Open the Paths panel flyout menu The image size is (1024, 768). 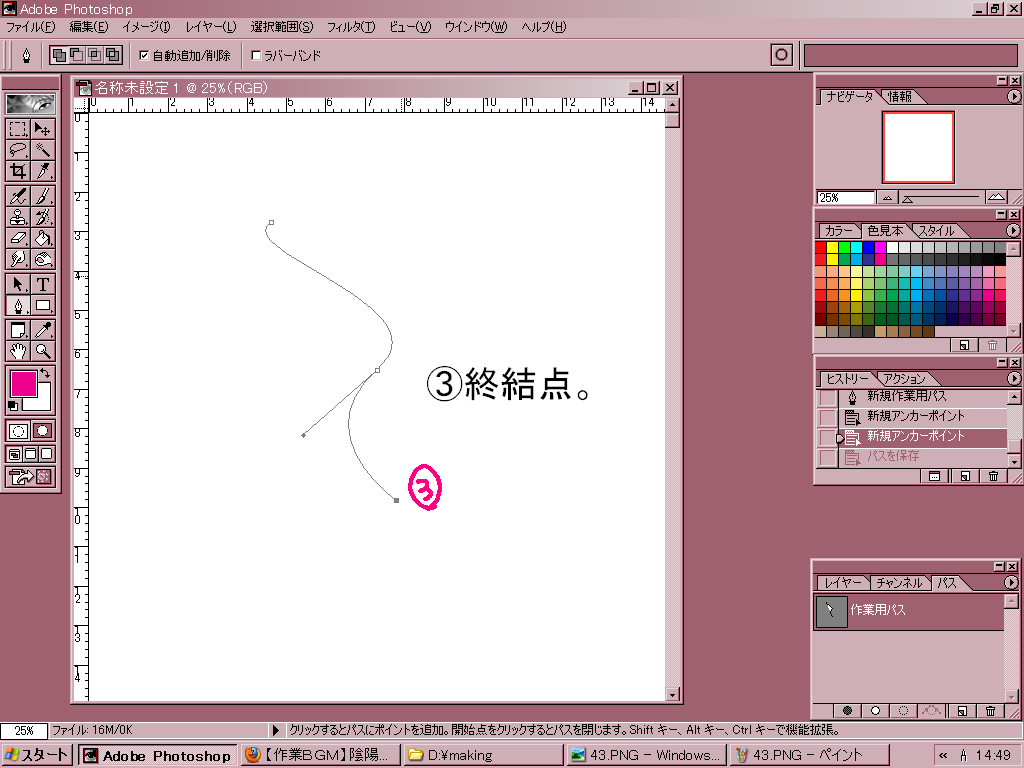click(x=1012, y=582)
